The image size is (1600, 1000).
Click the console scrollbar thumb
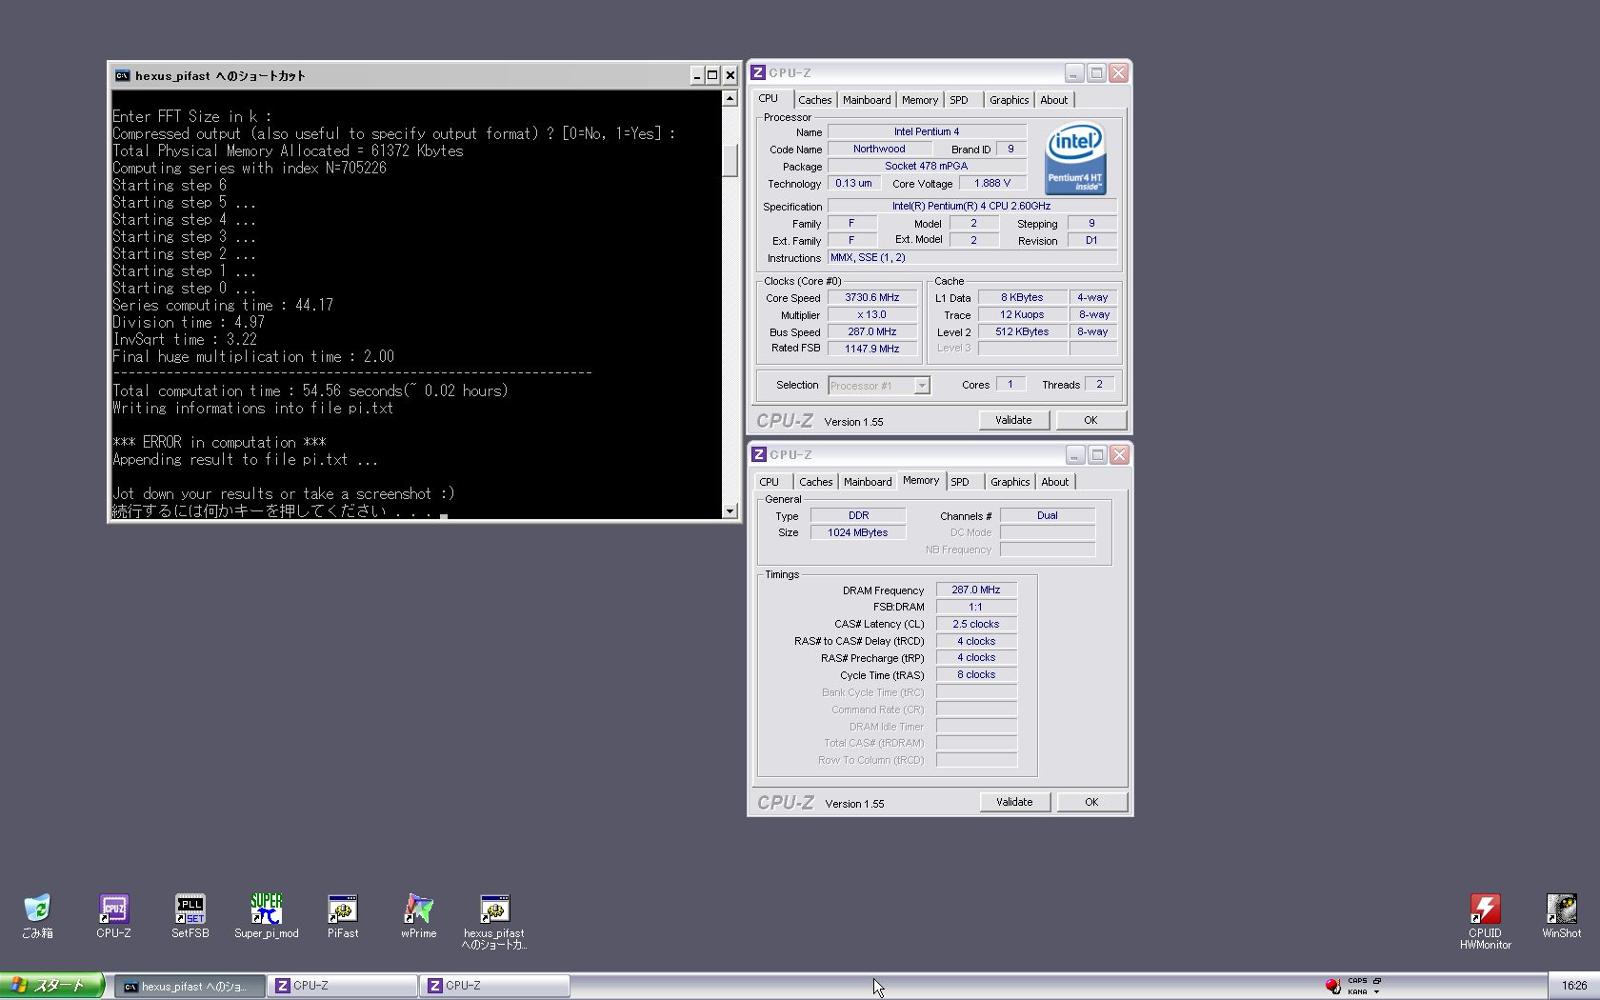(730, 160)
